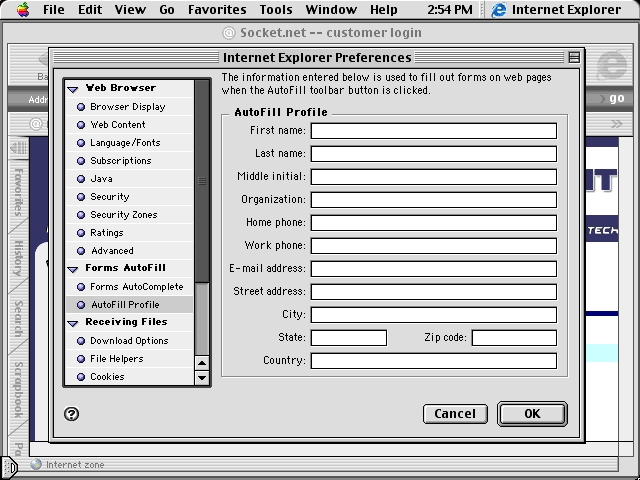
Task: Click the collapse box in Preferences title bar
Action: click(574, 58)
